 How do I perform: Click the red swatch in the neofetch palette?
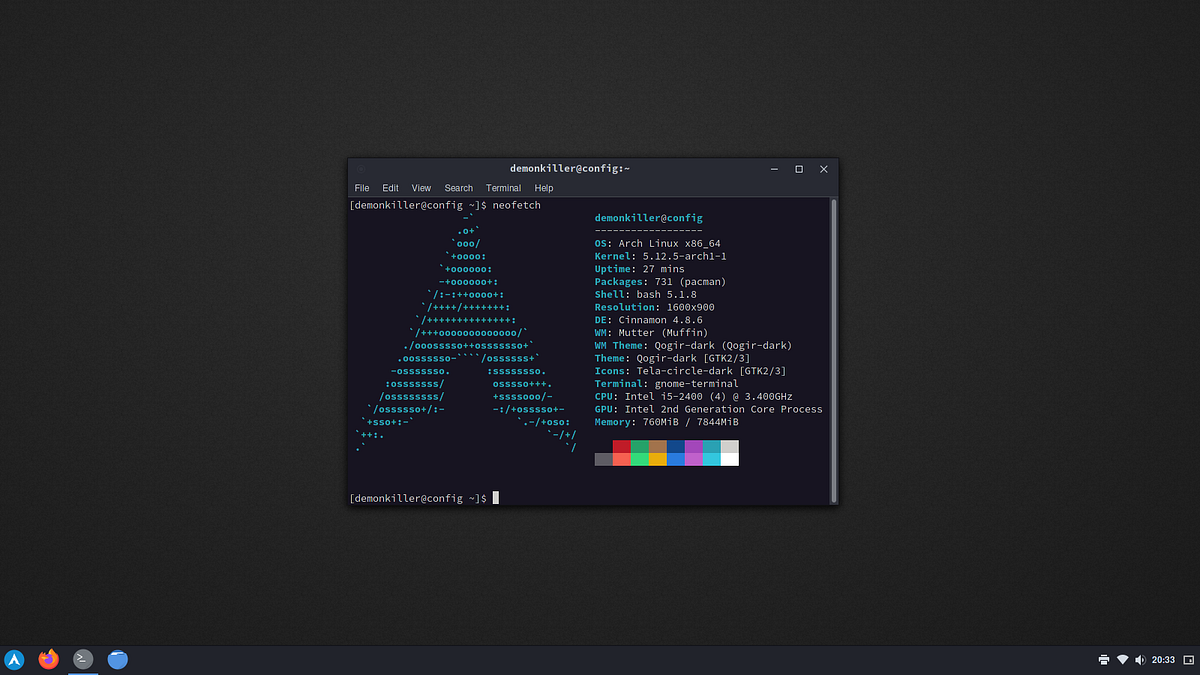point(622,448)
